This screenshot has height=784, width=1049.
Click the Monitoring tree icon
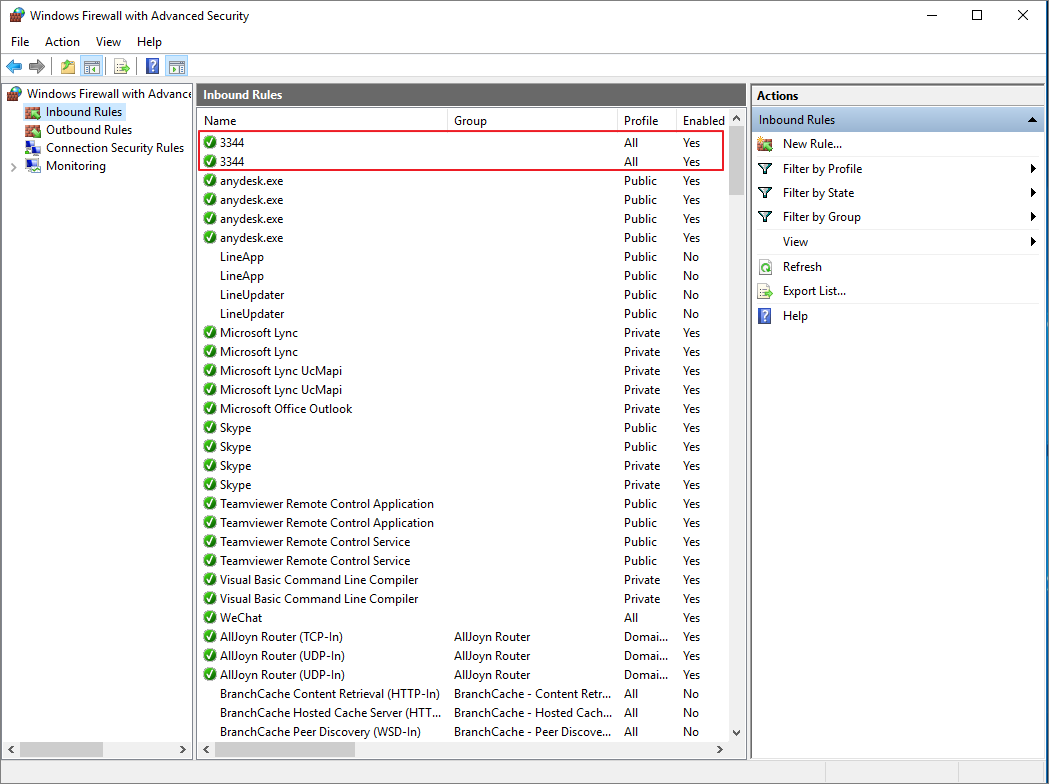(33, 166)
